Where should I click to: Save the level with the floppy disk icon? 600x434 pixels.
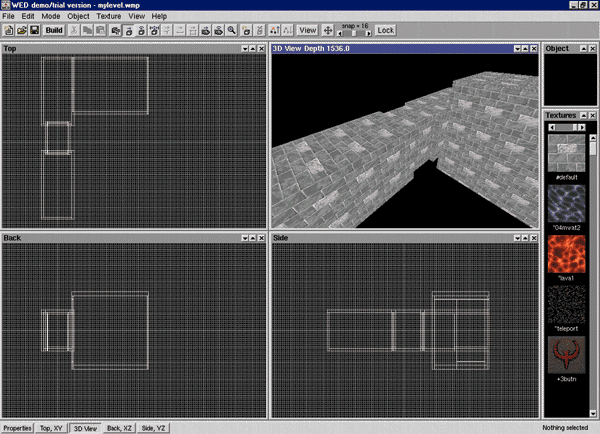34,31
